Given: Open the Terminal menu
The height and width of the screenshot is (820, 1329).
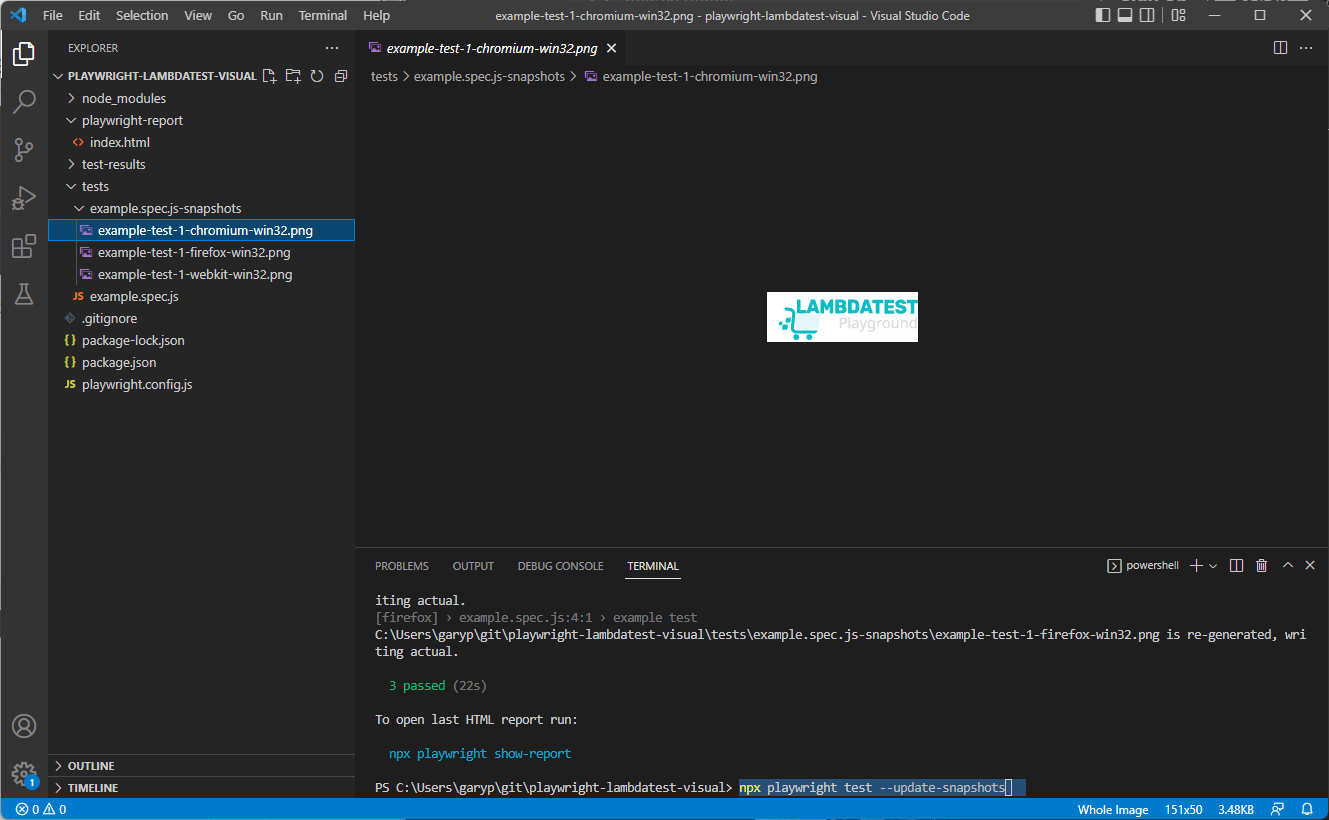Looking at the screenshot, I should point(322,15).
